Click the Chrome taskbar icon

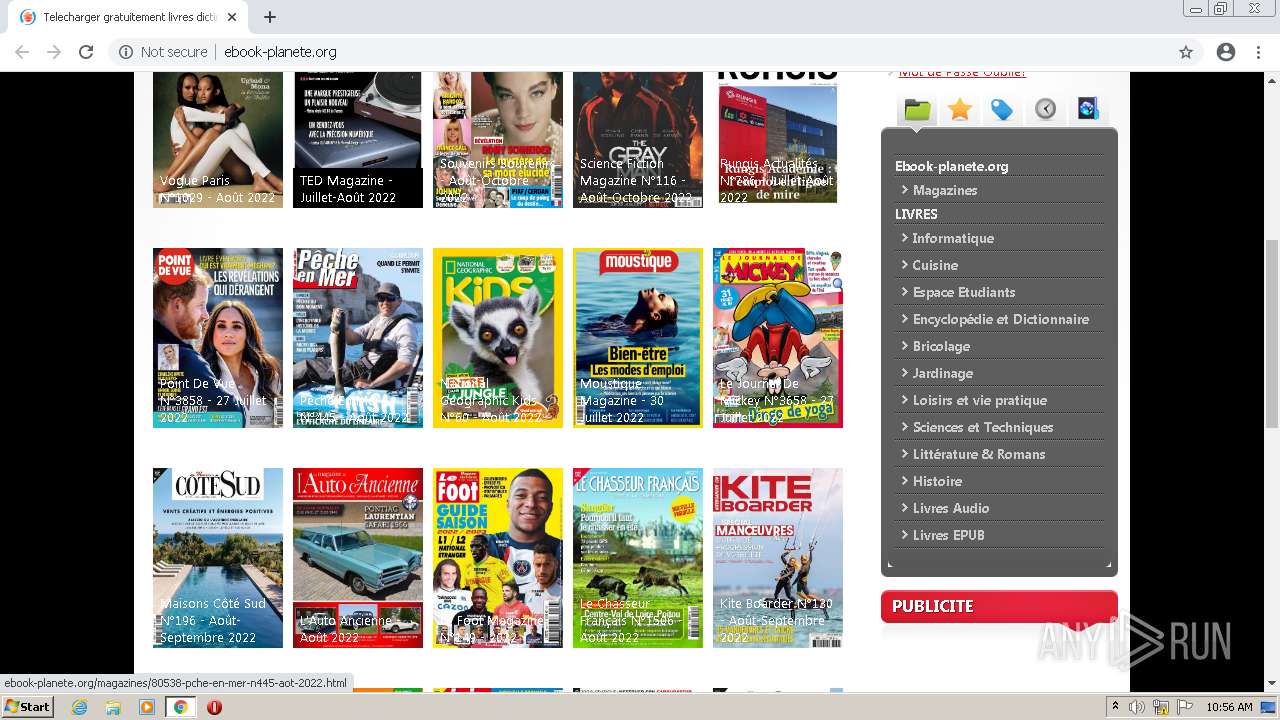click(181, 707)
